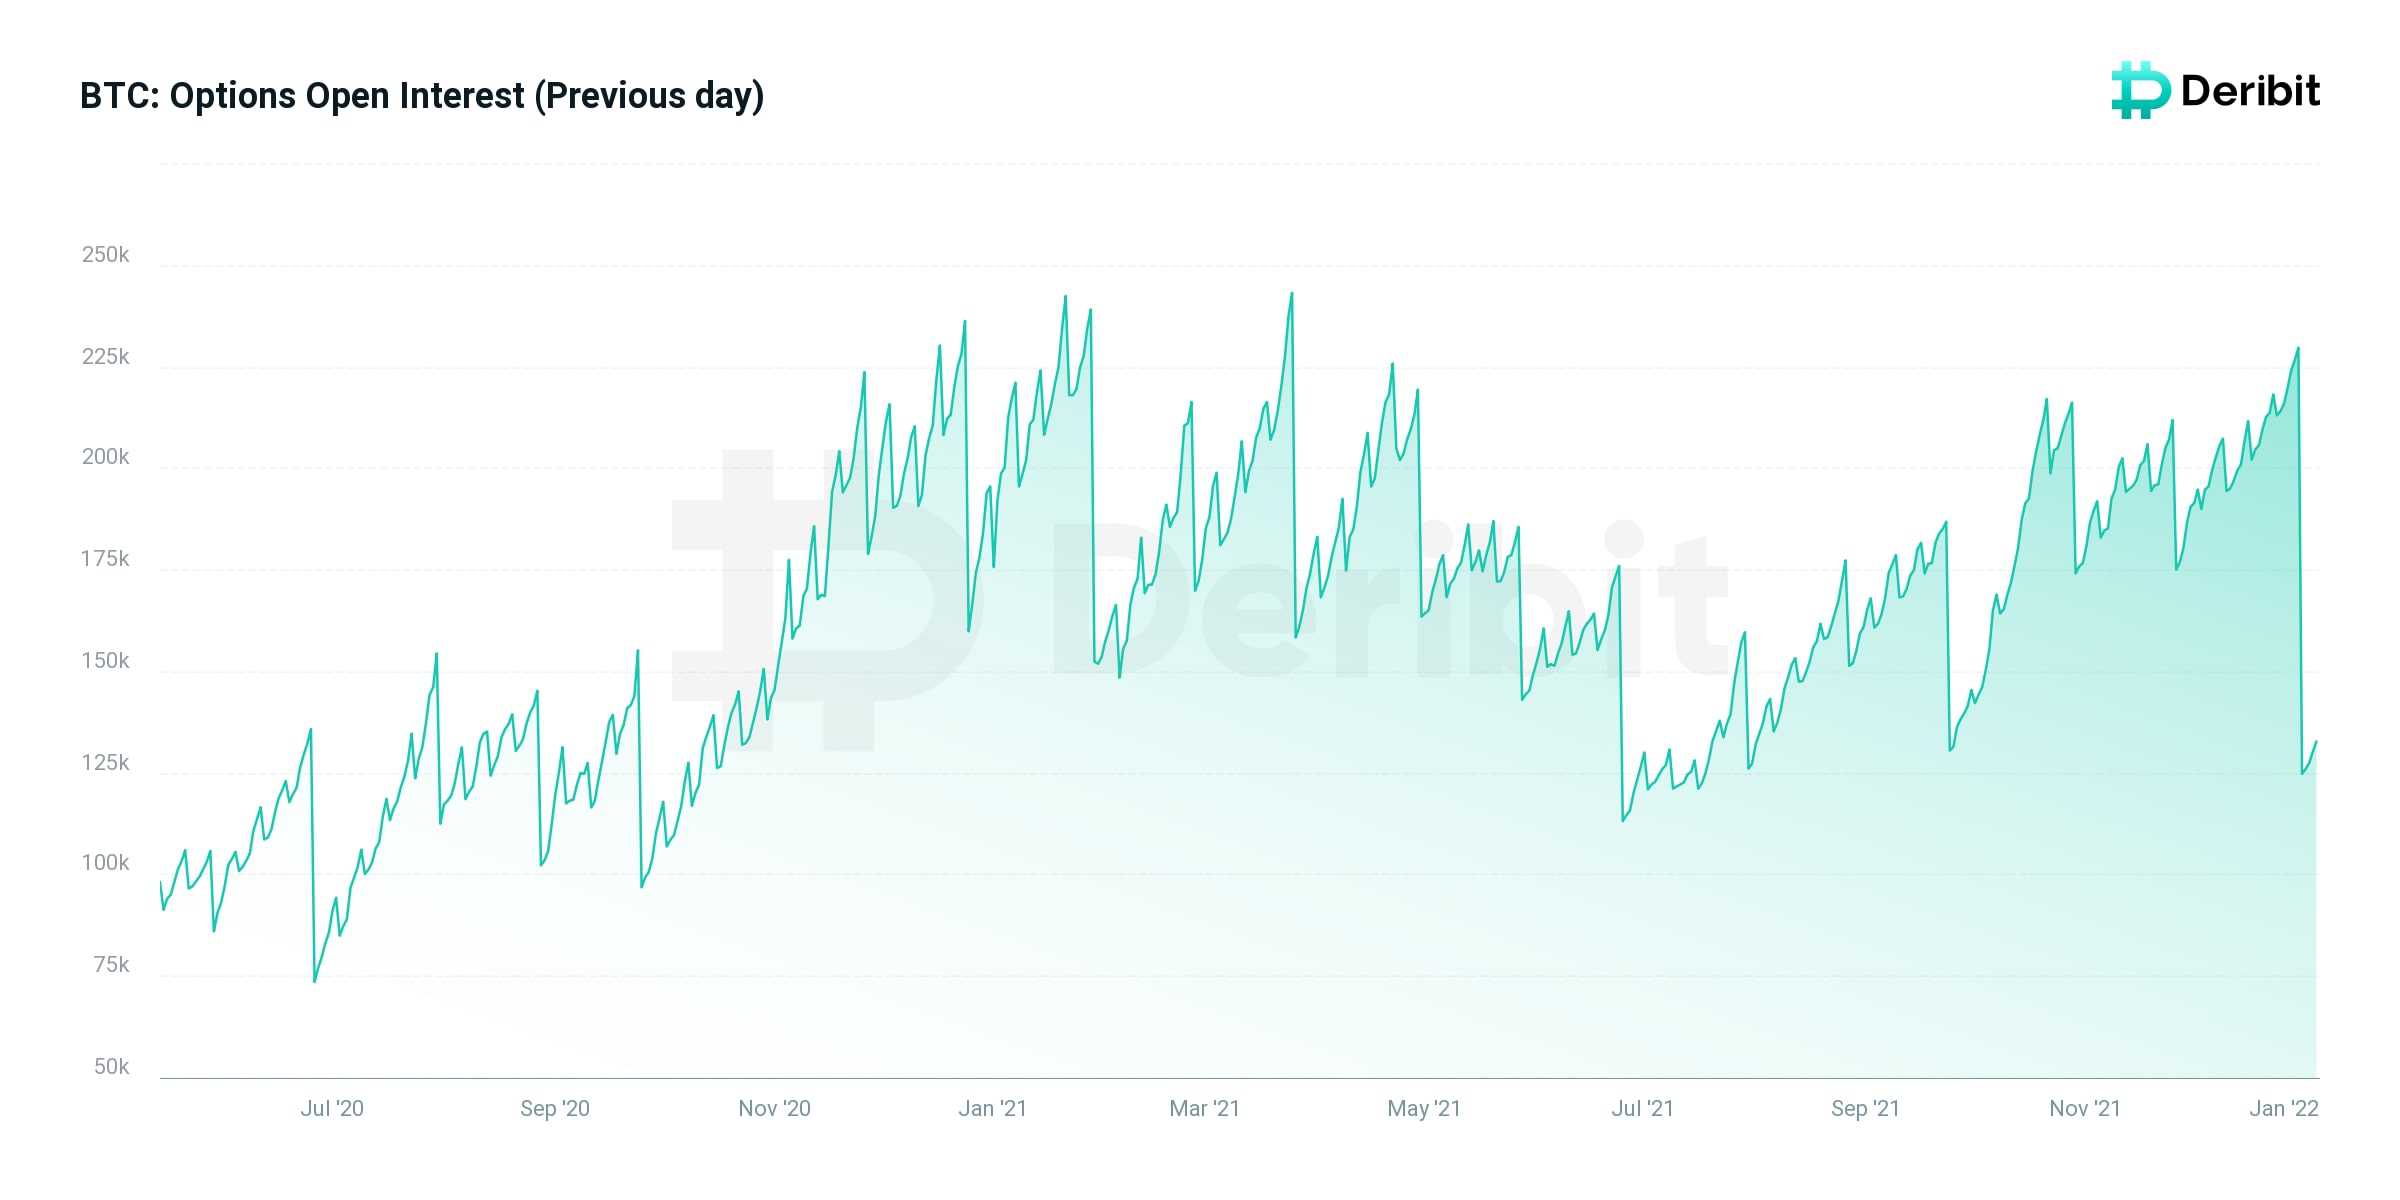Click the Jan '21 x-axis marker
The width and height of the screenshot is (2400, 1200).
coord(993,1109)
